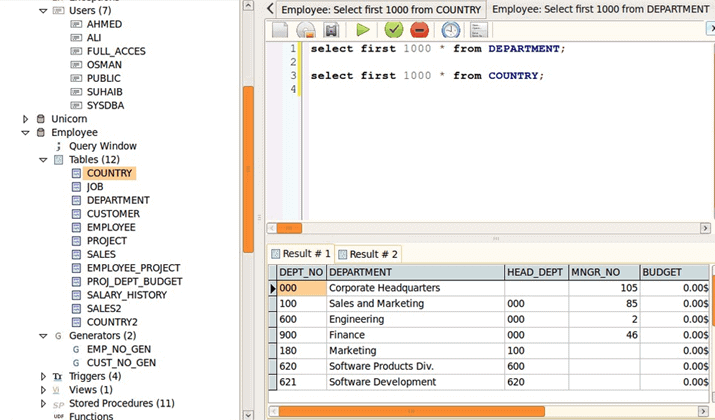Viewport: 715px width, 420px height.
Task: Click the EMPLOYEE table icon
Action: [76, 228]
